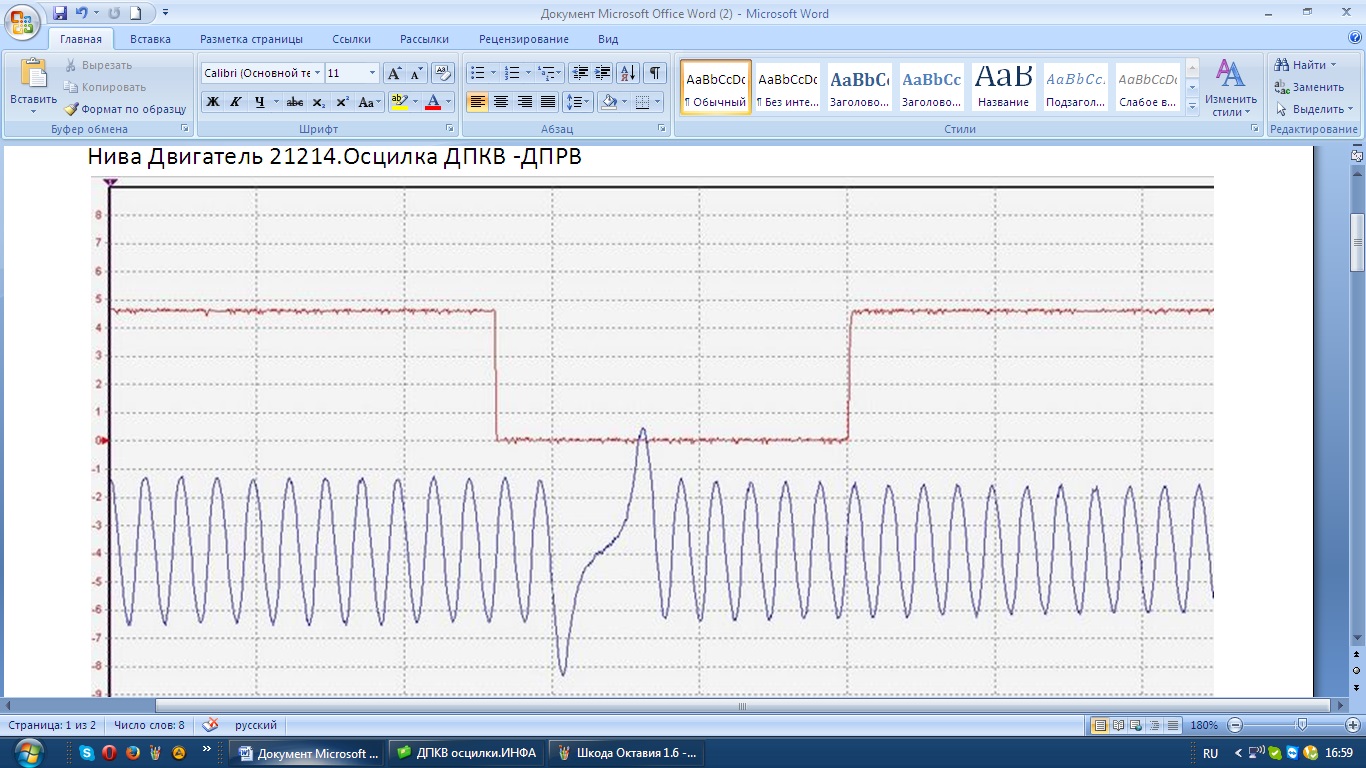Apply superscript formatting
Image resolution: width=1366 pixels, height=768 pixels.
click(x=342, y=102)
